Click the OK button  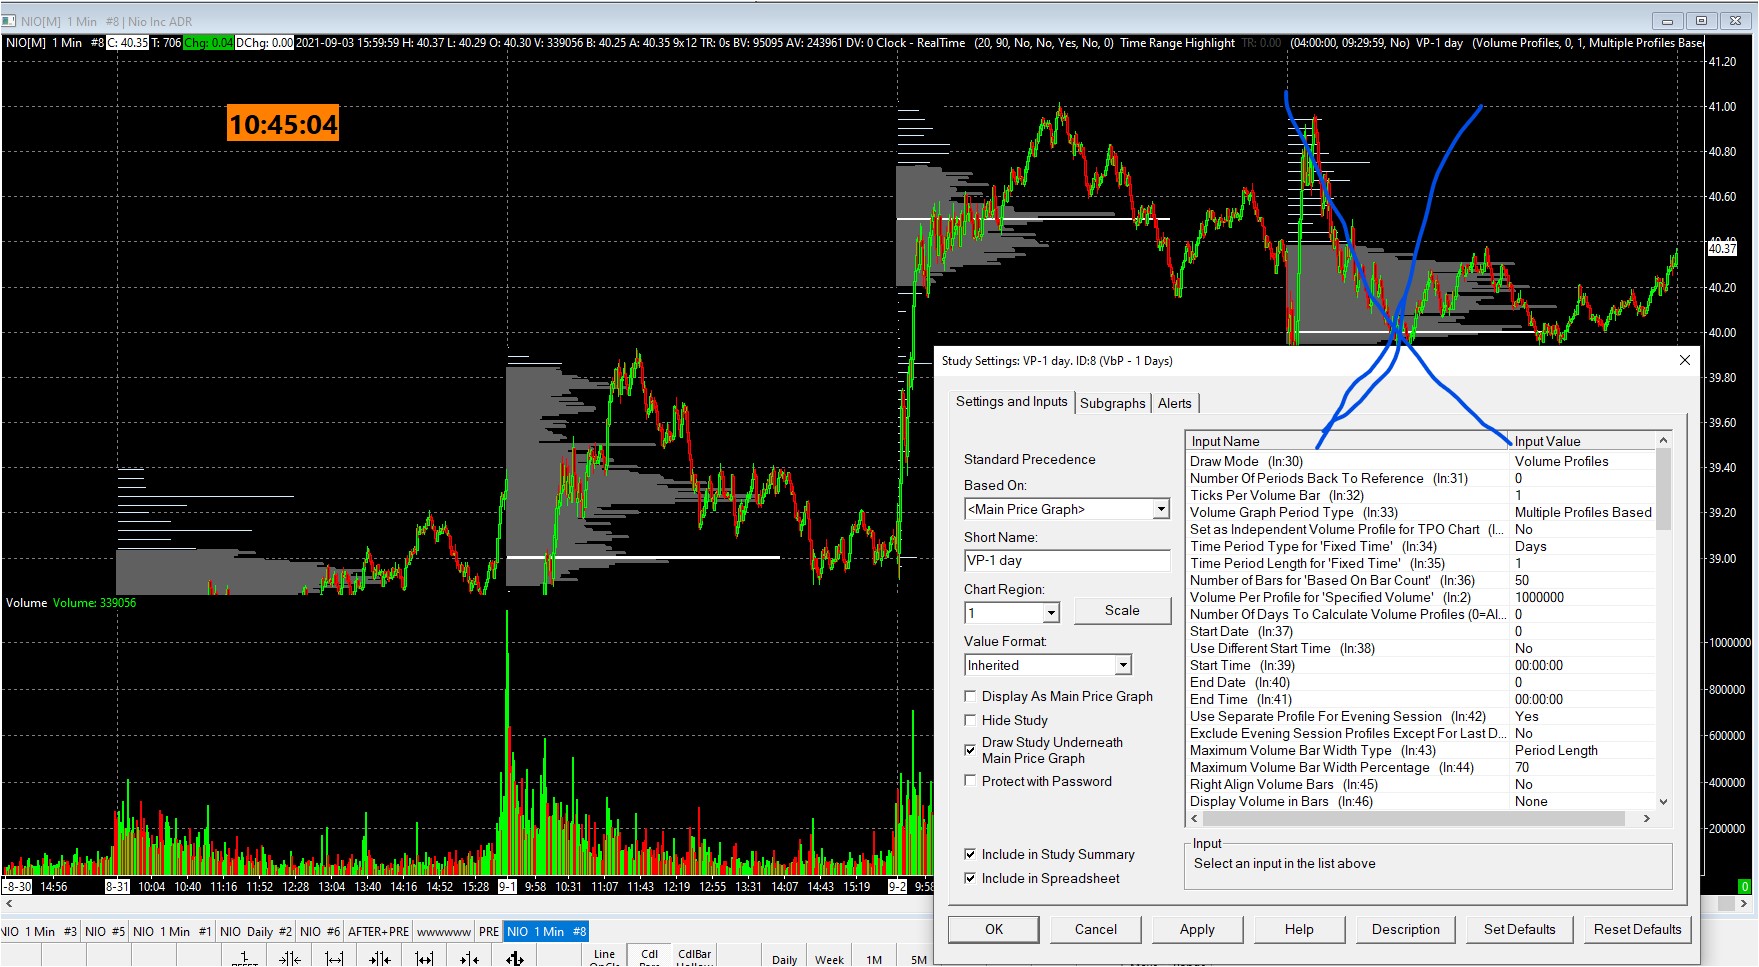click(x=994, y=929)
